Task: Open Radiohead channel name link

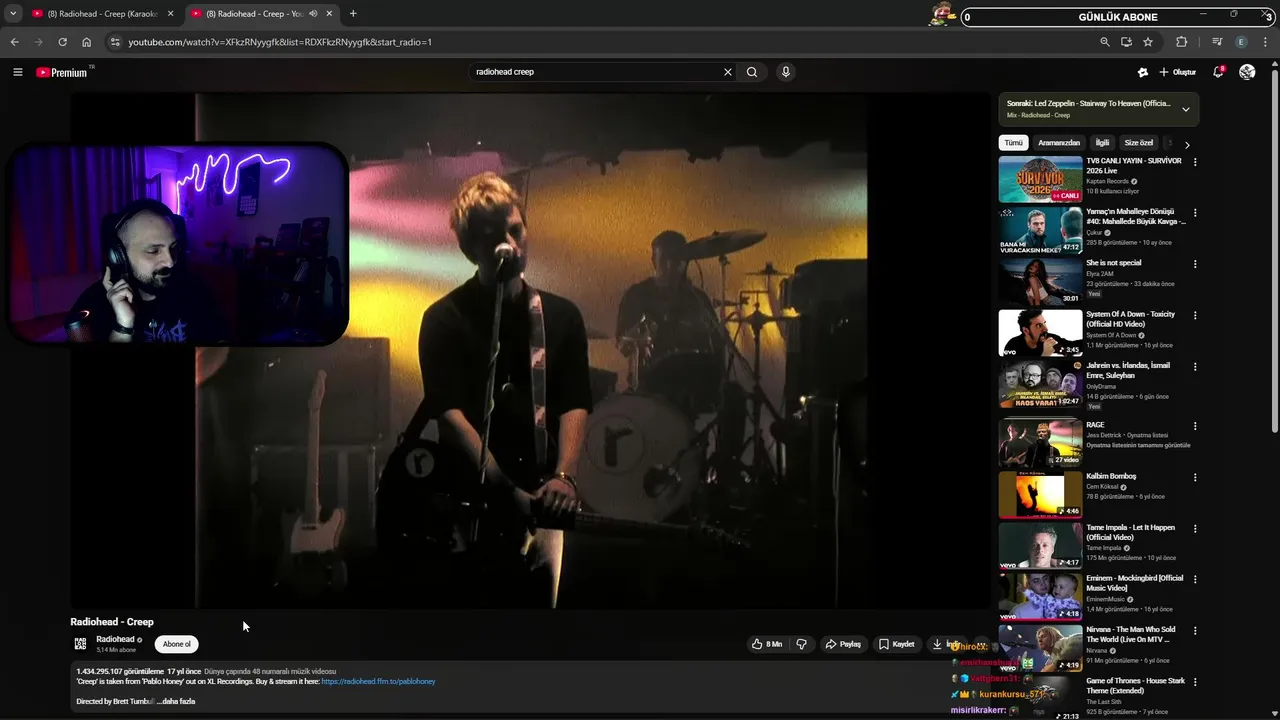Action: coord(115,639)
